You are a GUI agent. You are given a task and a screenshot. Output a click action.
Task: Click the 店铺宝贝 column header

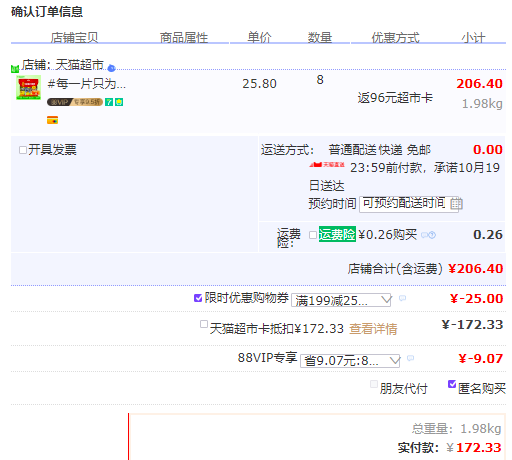(74, 37)
